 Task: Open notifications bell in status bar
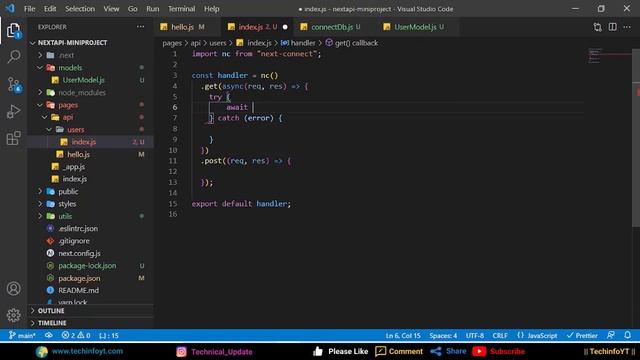click(627, 335)
